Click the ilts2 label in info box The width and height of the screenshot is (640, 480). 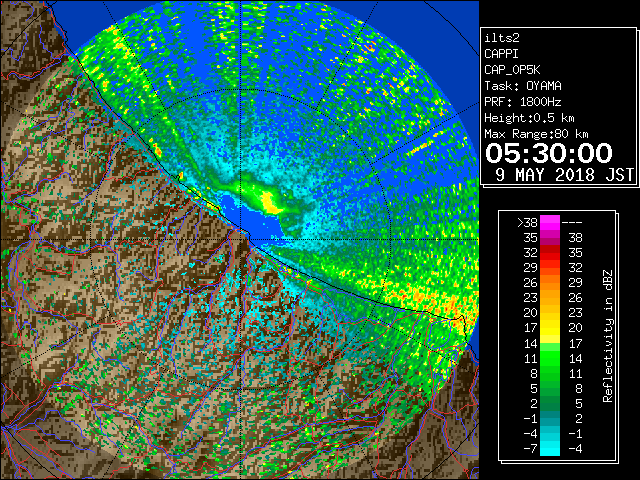[502, 38]
